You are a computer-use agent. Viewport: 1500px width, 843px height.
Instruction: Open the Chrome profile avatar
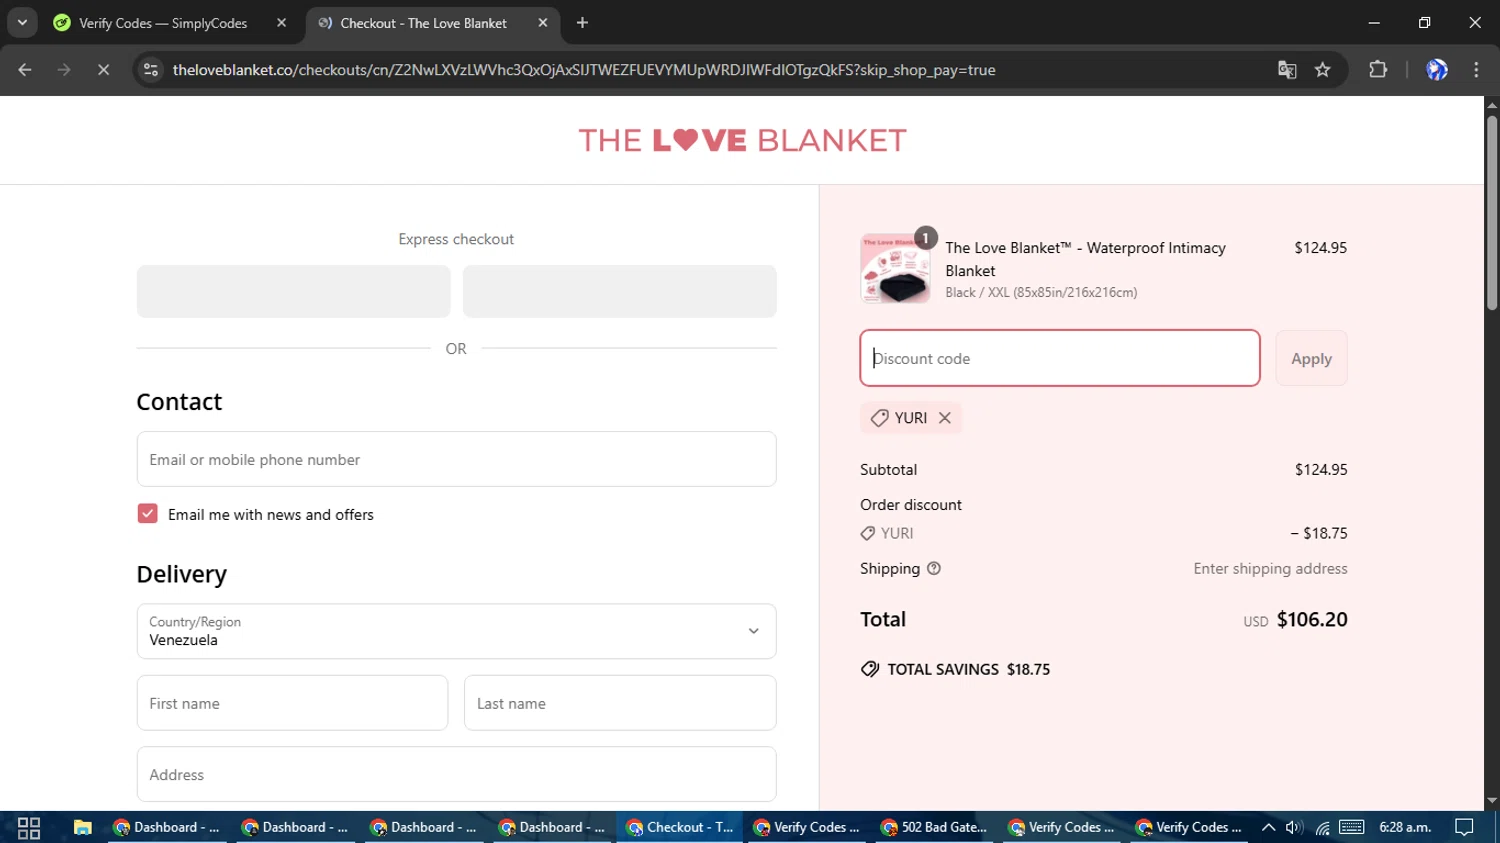click(1437, 70)
